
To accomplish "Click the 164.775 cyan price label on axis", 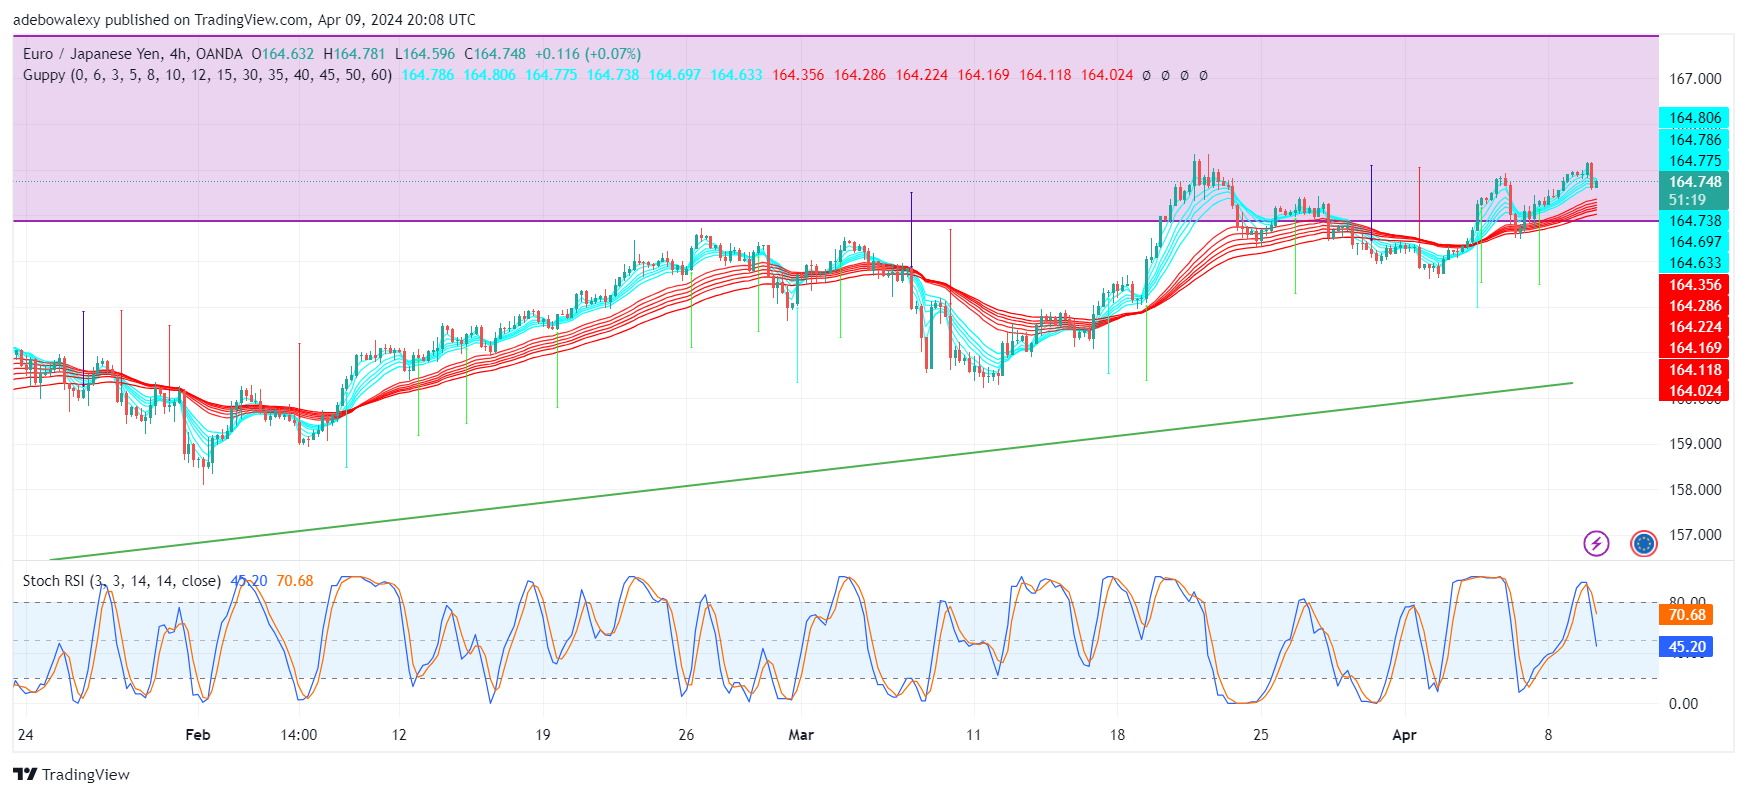I will pos(1694,160).
